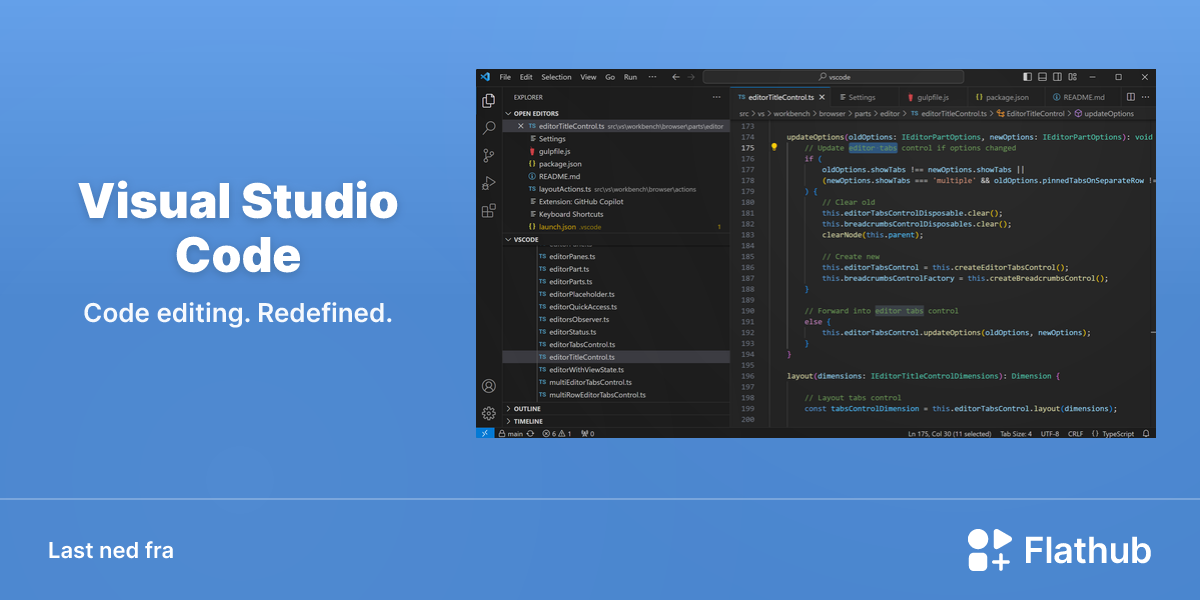Open Customize Layout button

pyautogui.click(x=1072, y=77)
